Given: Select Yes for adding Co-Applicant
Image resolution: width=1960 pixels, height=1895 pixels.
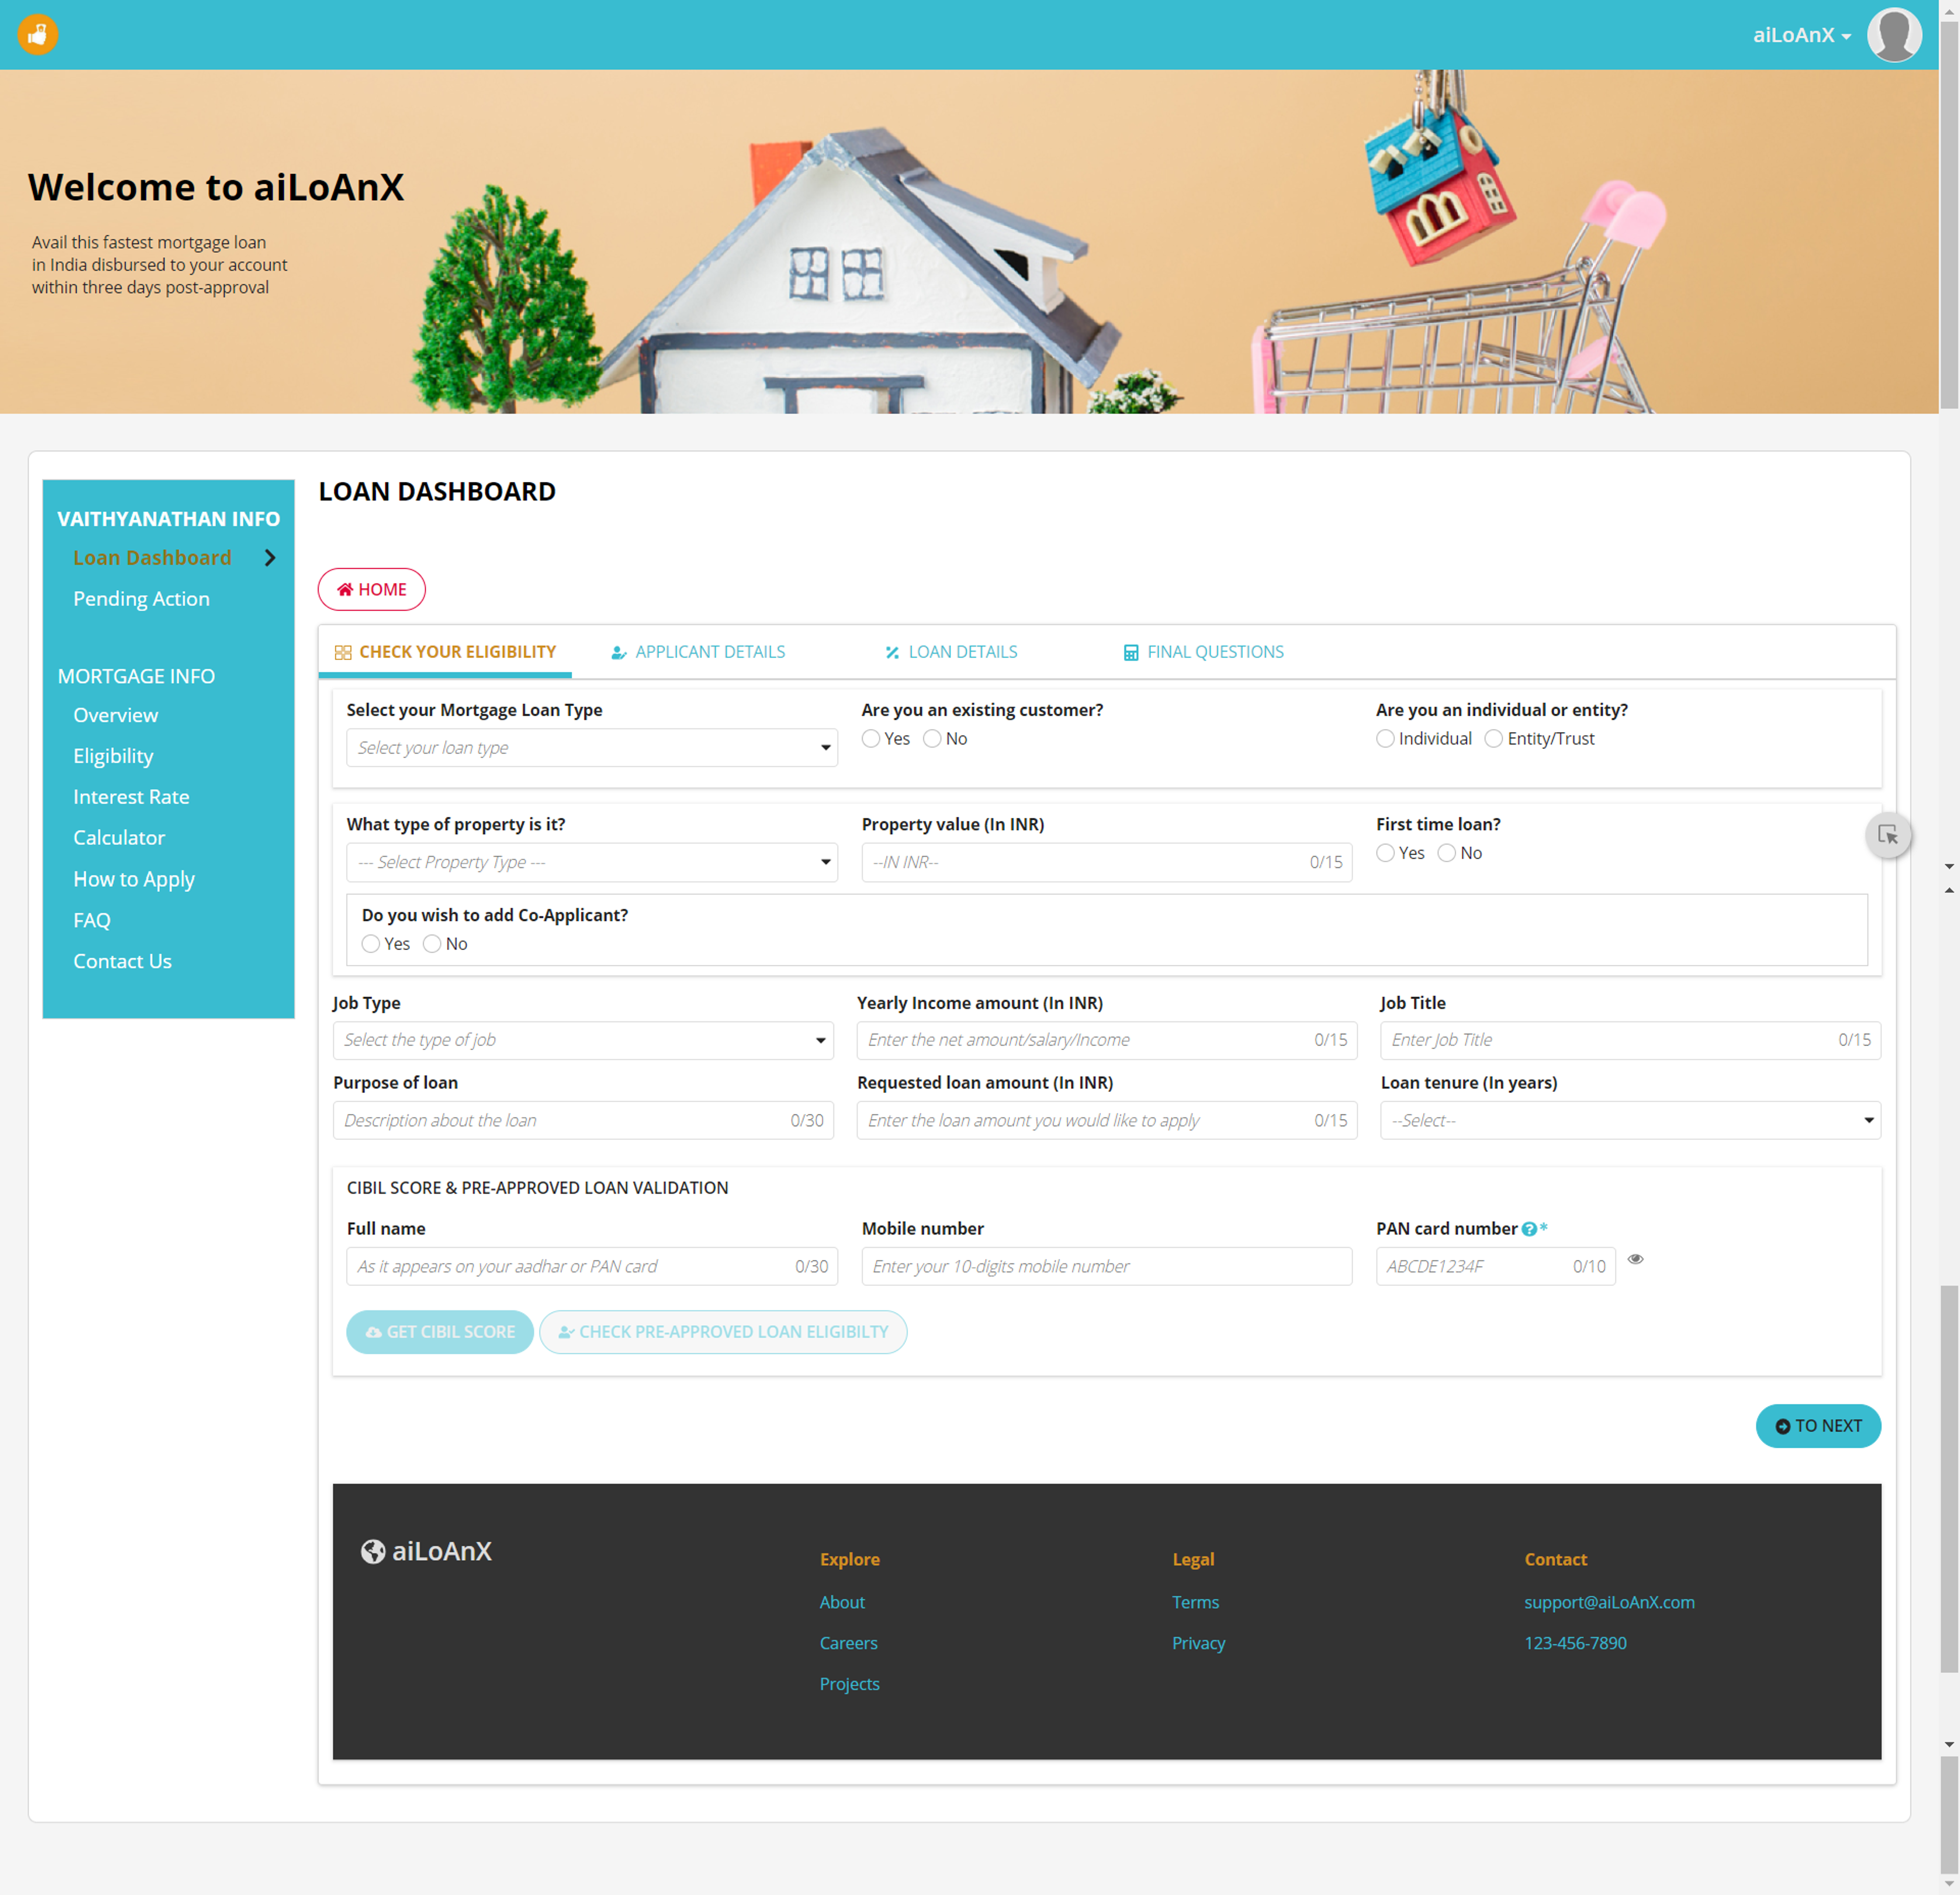Looking at the screenshot, I should 371,944.
